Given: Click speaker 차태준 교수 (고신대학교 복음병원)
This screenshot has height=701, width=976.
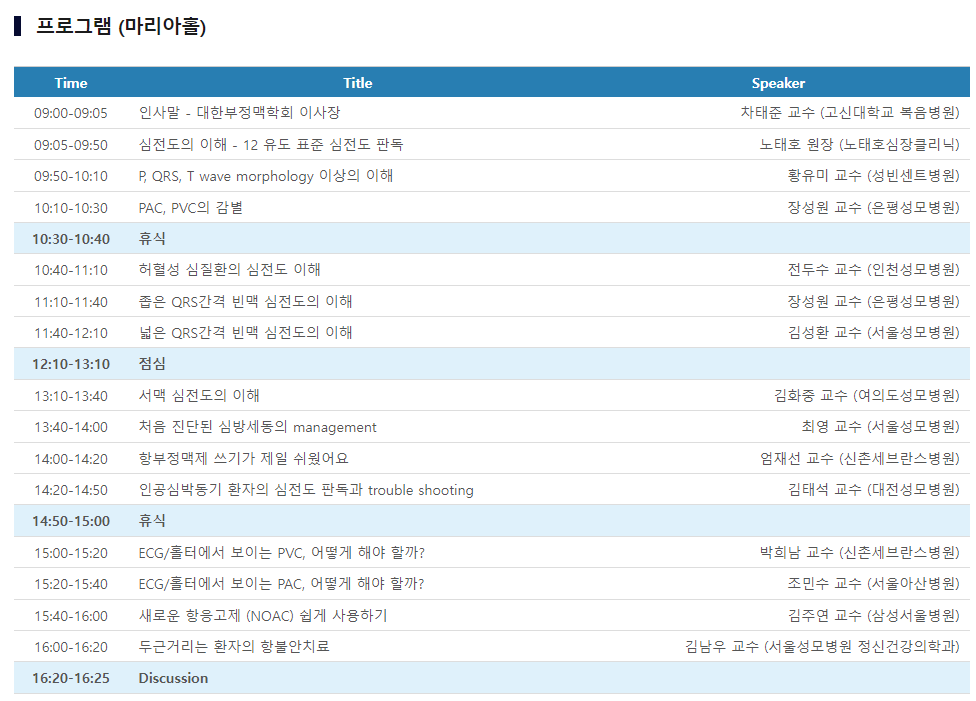Looking at the screenshot, I should click(x=850, y=113).
